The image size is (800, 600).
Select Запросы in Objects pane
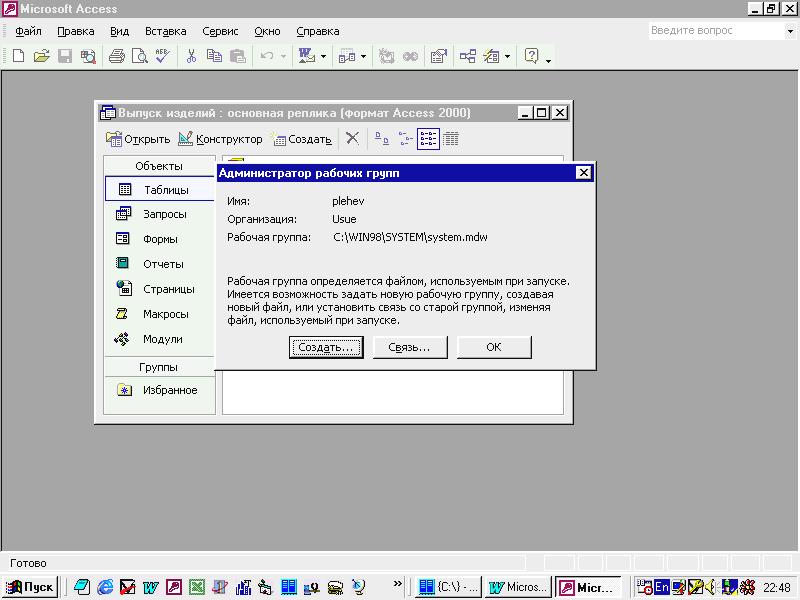tap(160, 214)
